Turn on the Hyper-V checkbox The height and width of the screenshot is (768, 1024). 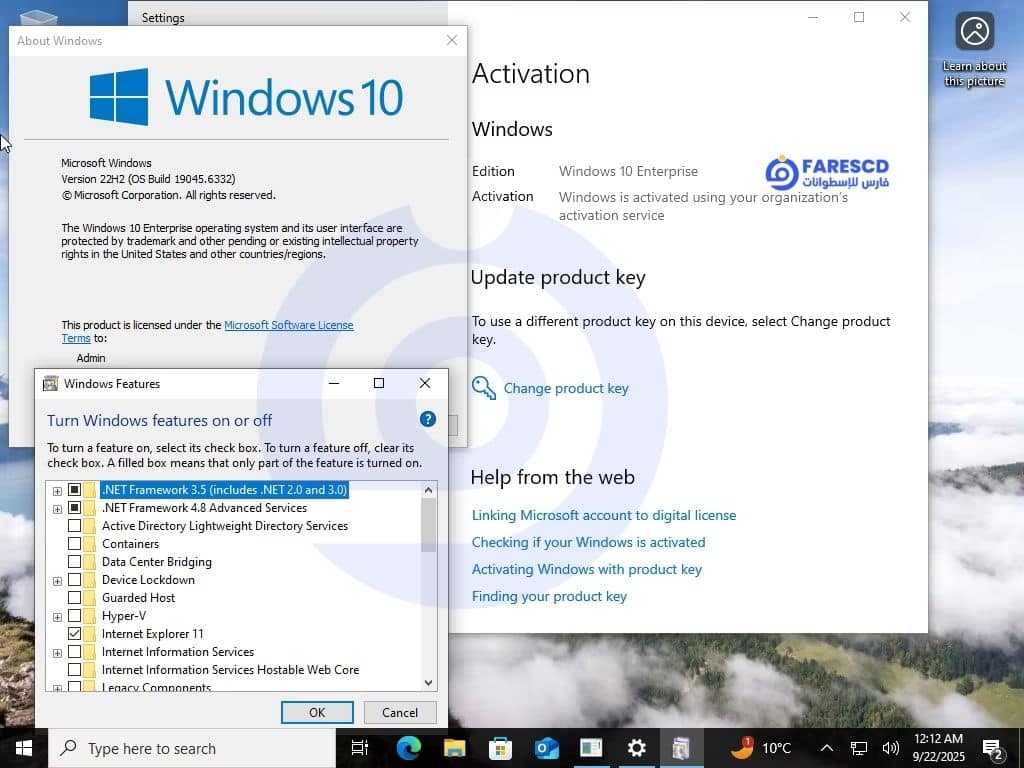(74, 616)
